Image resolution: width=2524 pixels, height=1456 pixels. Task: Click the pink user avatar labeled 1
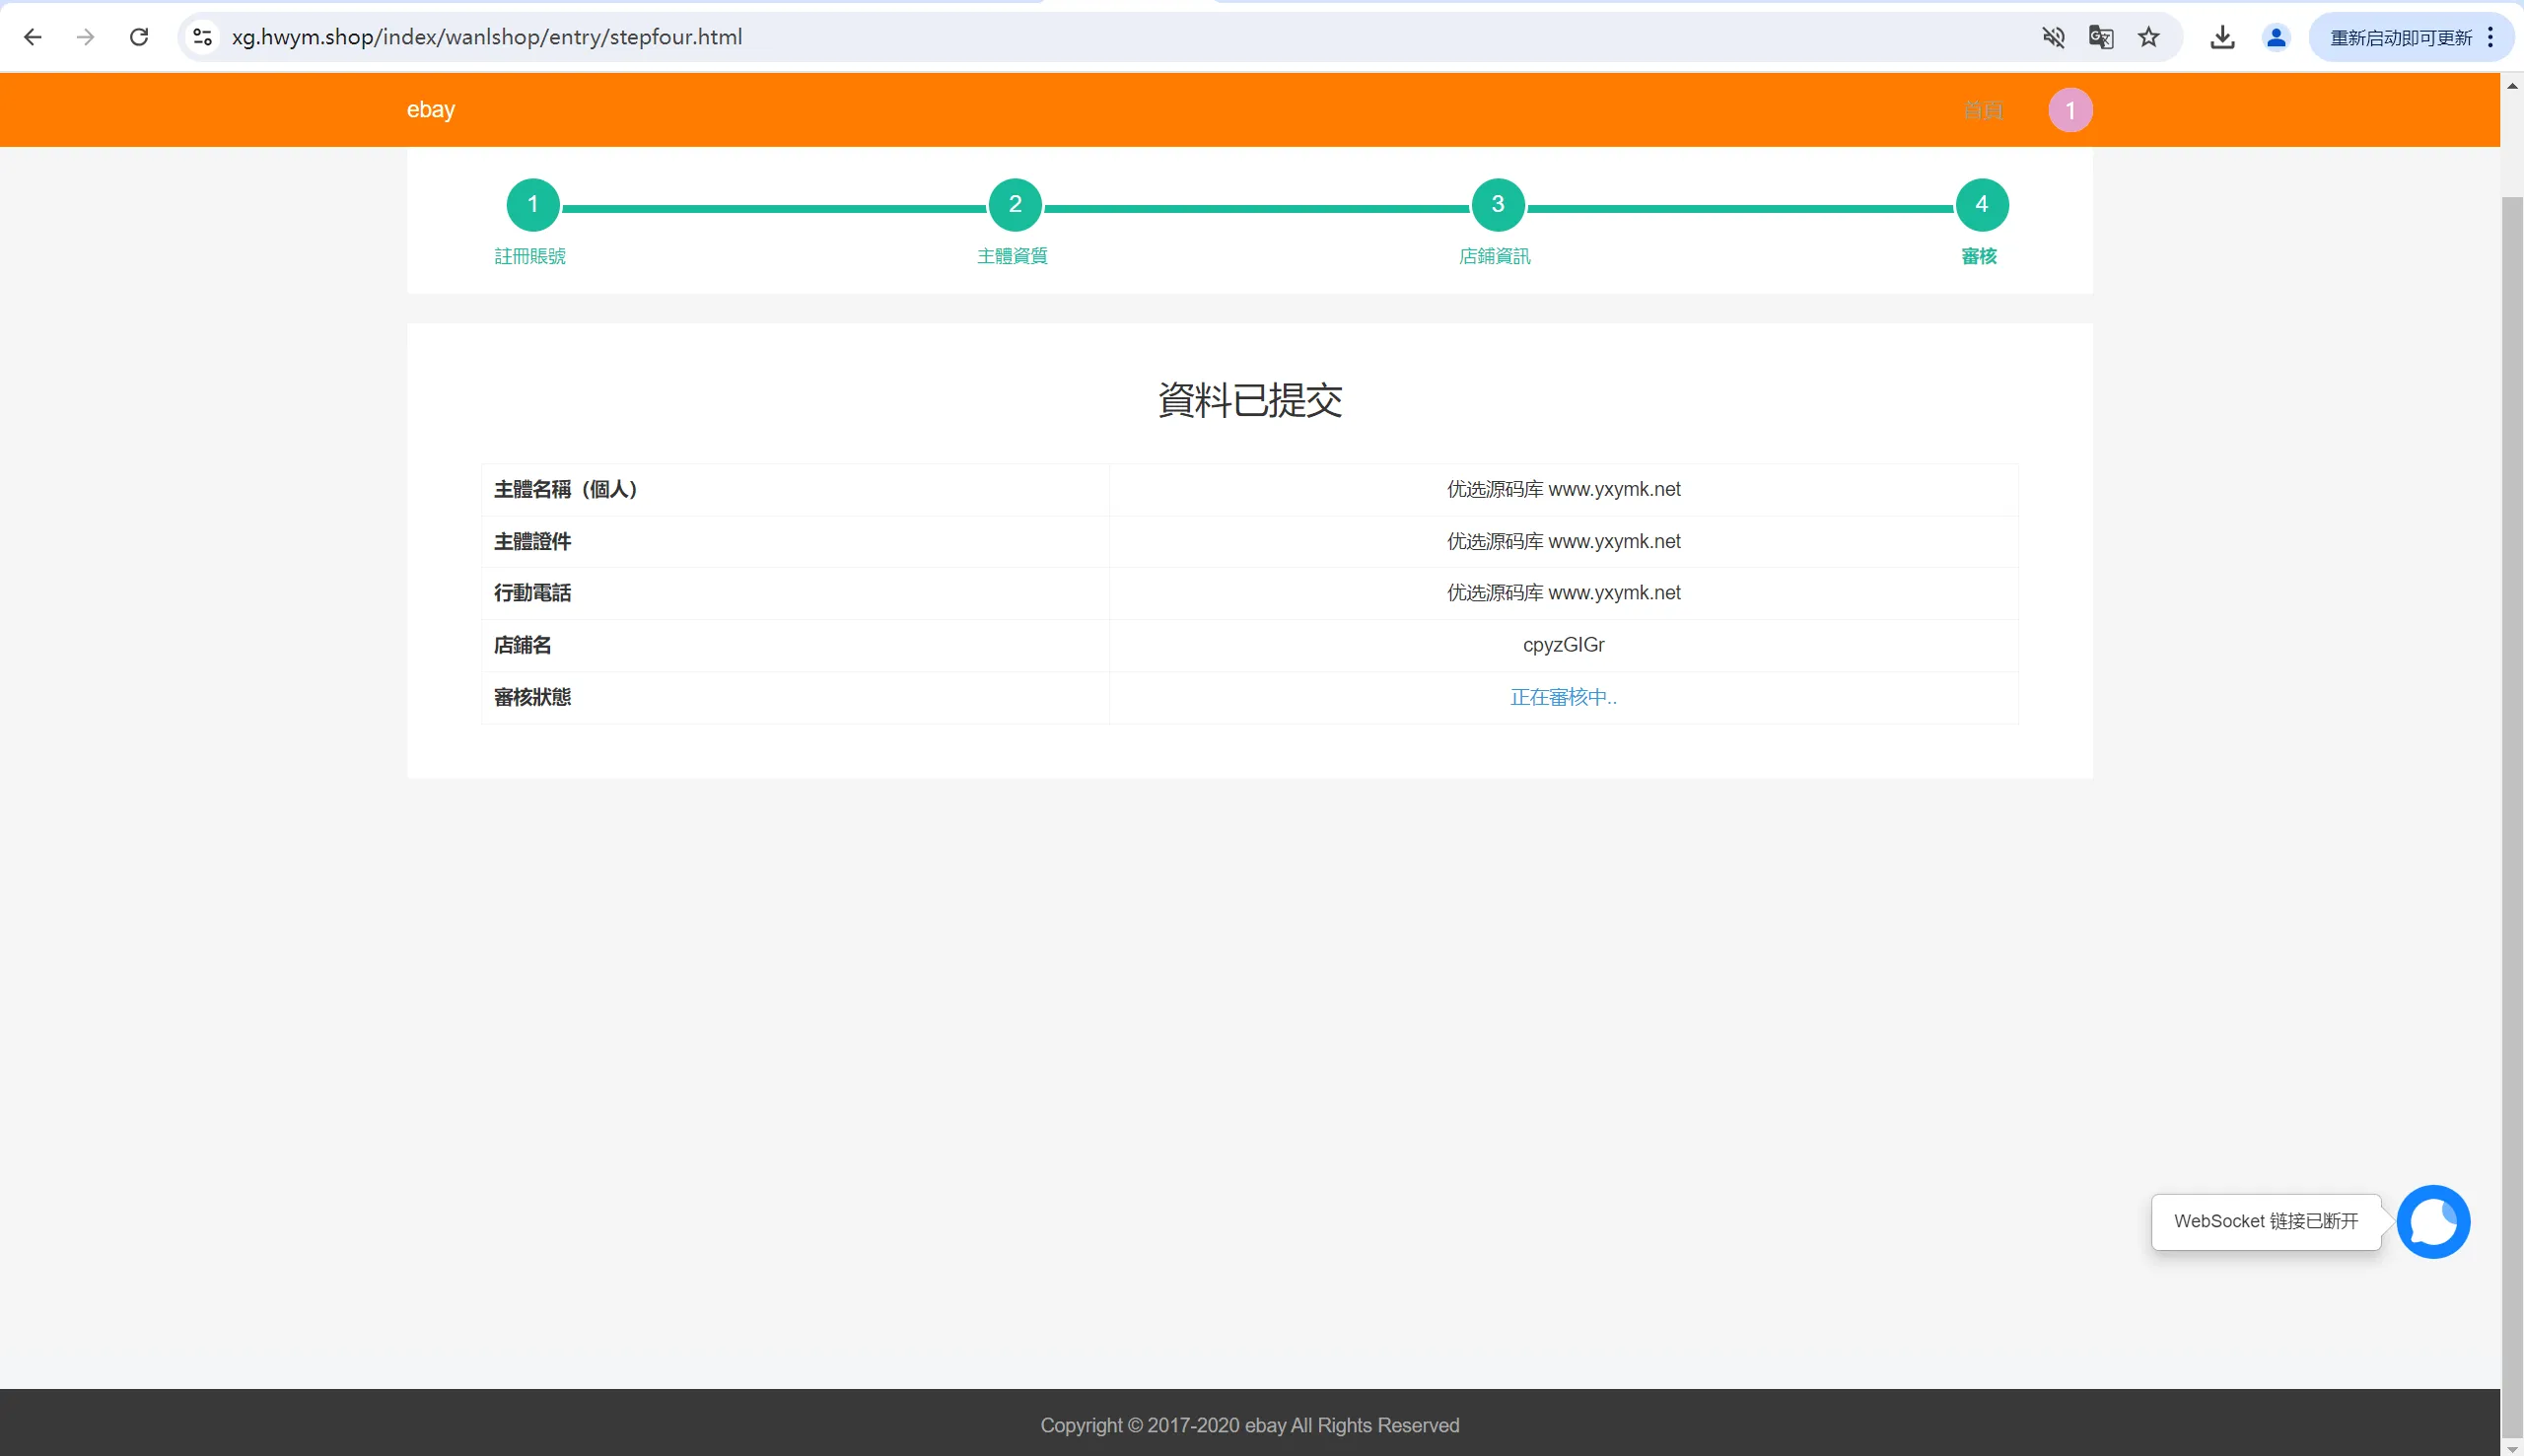tap(2070, 110)
